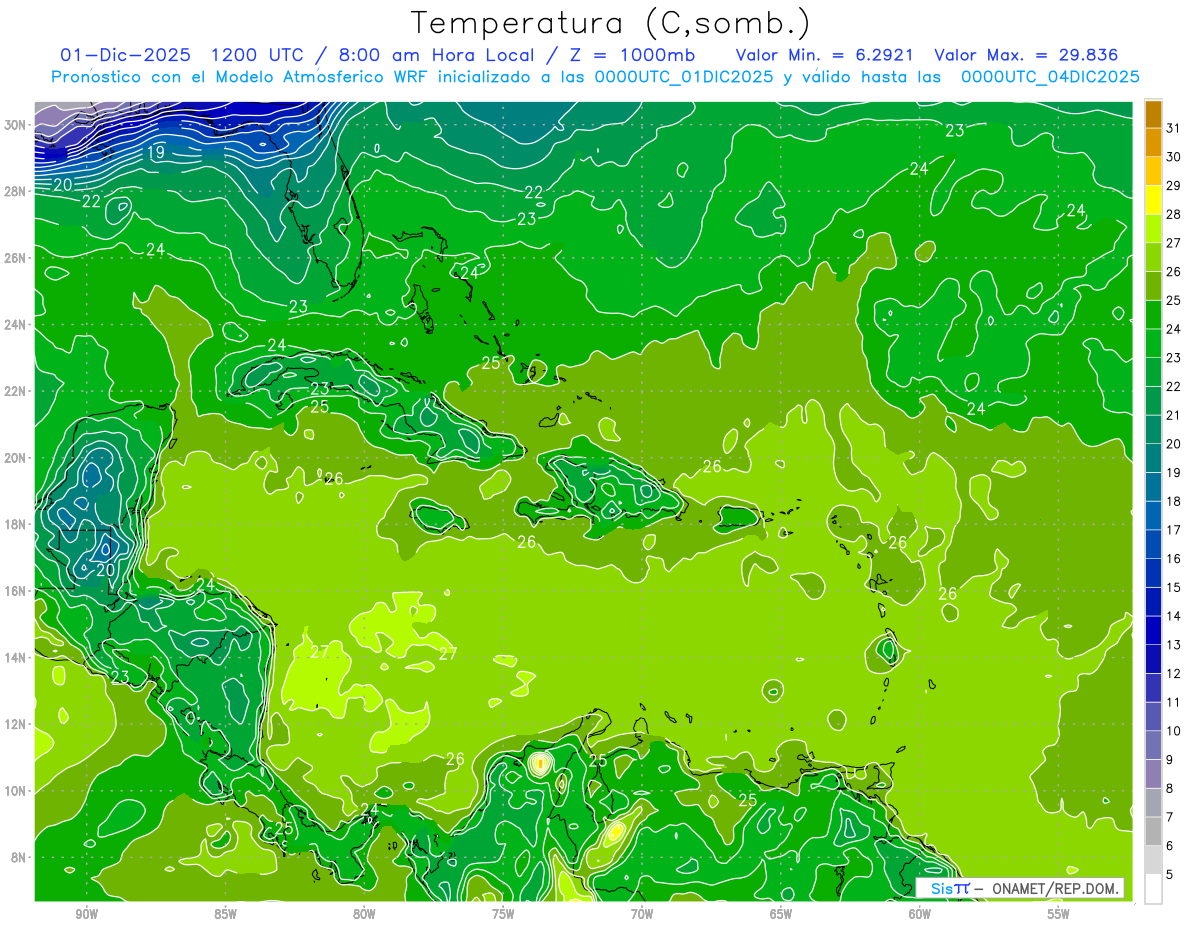
Task: Click the title 'Temperatura (C,somb.)'
Action: [611, 23]
